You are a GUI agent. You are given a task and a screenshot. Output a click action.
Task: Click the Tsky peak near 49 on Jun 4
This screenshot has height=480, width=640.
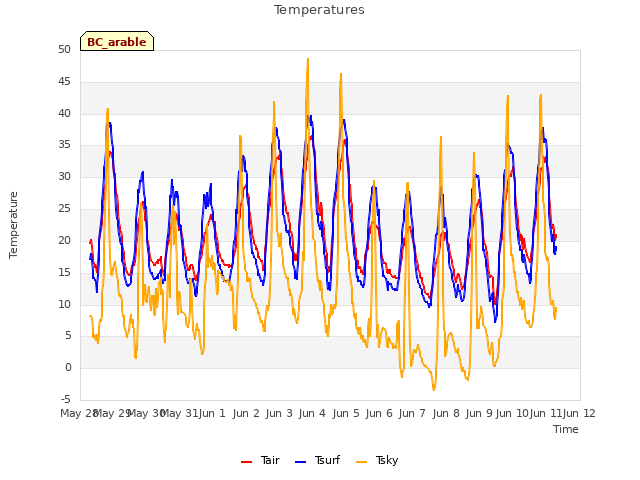pos(308,59)
